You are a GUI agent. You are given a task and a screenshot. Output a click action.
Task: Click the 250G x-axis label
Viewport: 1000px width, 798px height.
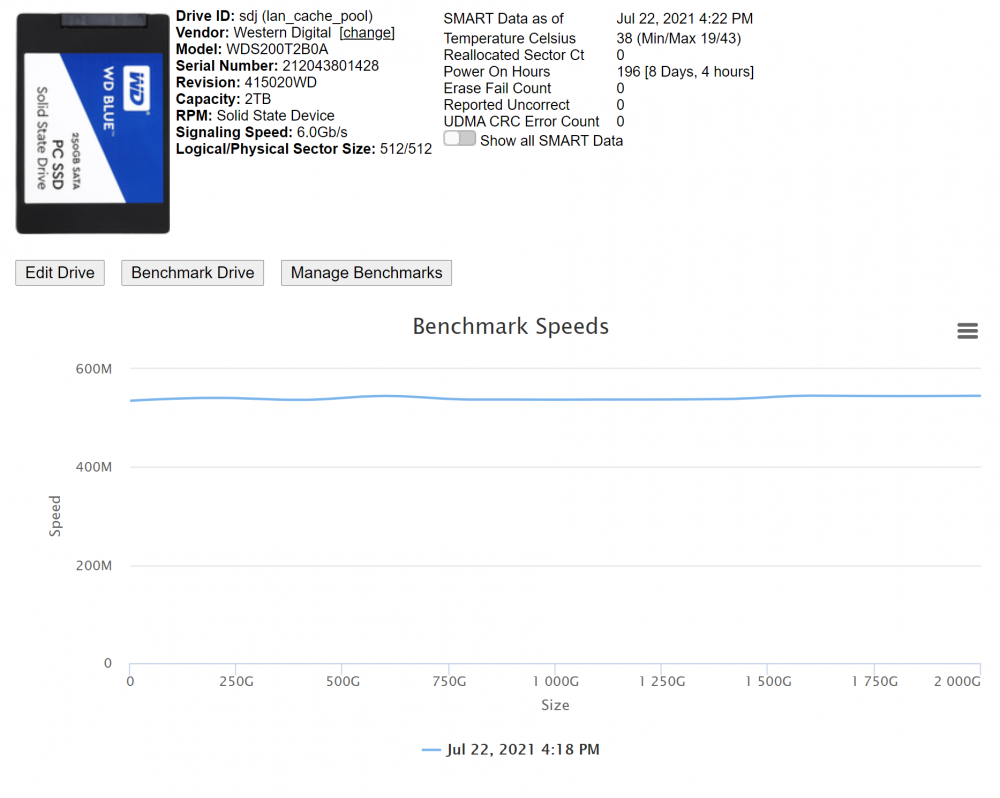(236, 681)
